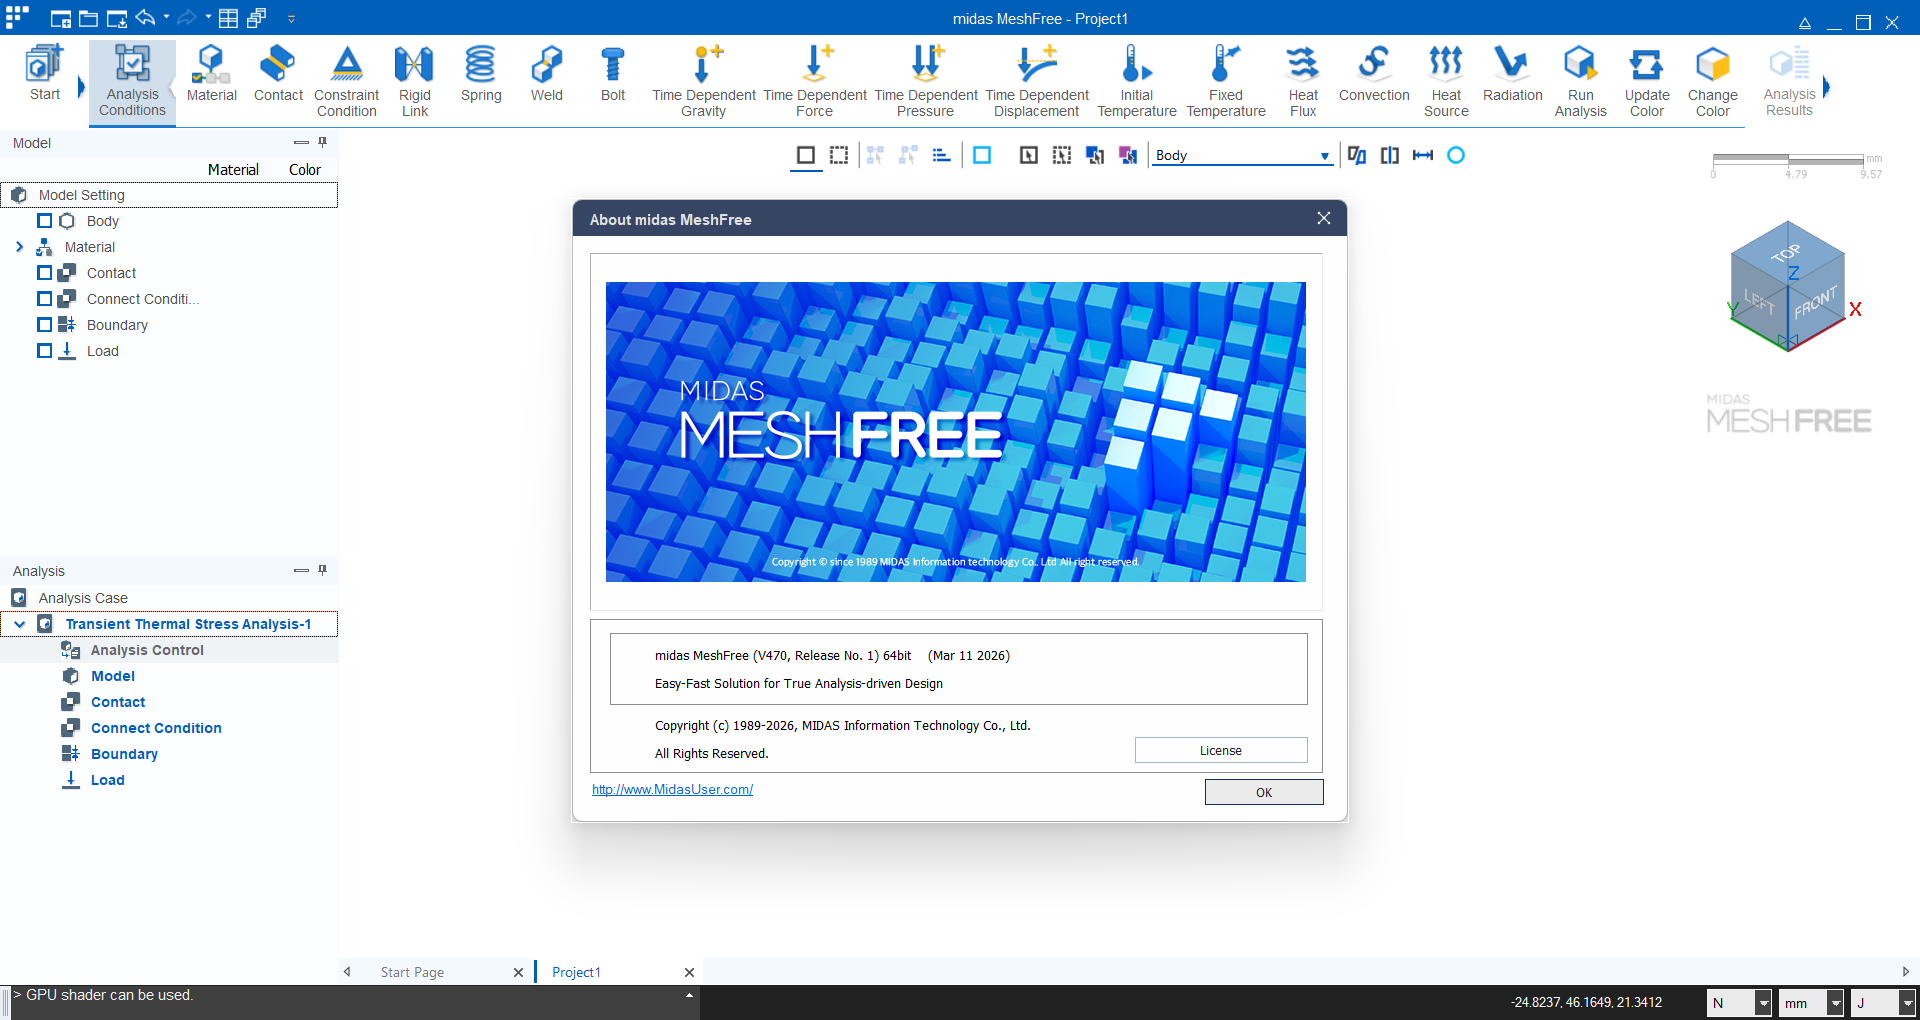
Task: Click OK in About dialog
Action: click(x=1264, y=792)
